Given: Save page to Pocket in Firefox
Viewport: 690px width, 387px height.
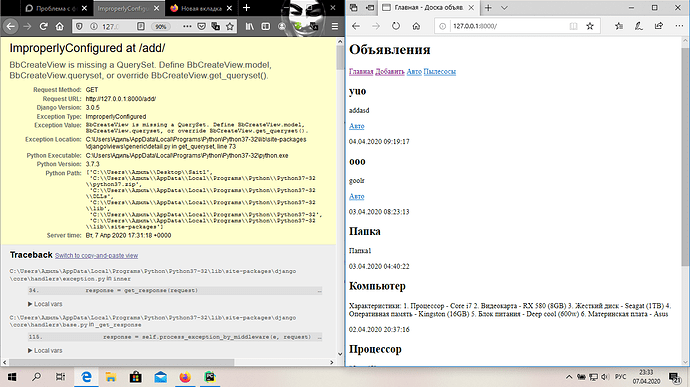Looking at the screenshot, I should [201, 26].
